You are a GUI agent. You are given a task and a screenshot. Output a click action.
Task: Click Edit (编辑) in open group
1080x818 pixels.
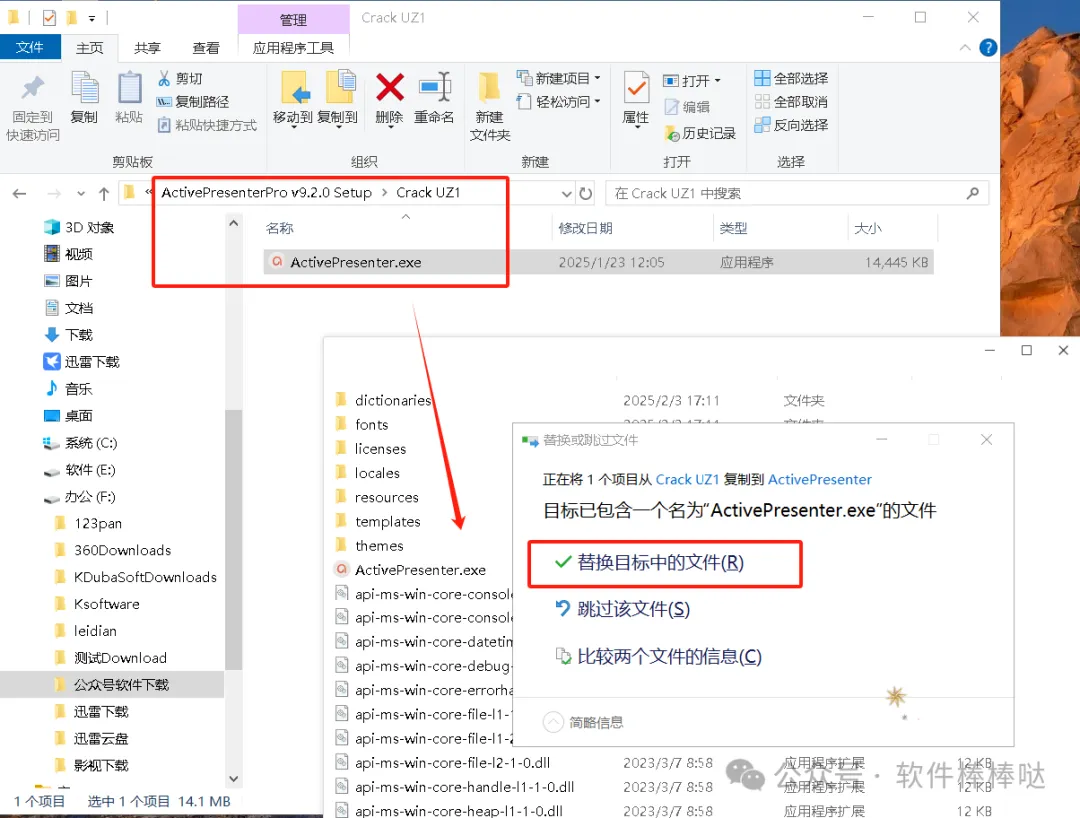[x=687, y=107]
